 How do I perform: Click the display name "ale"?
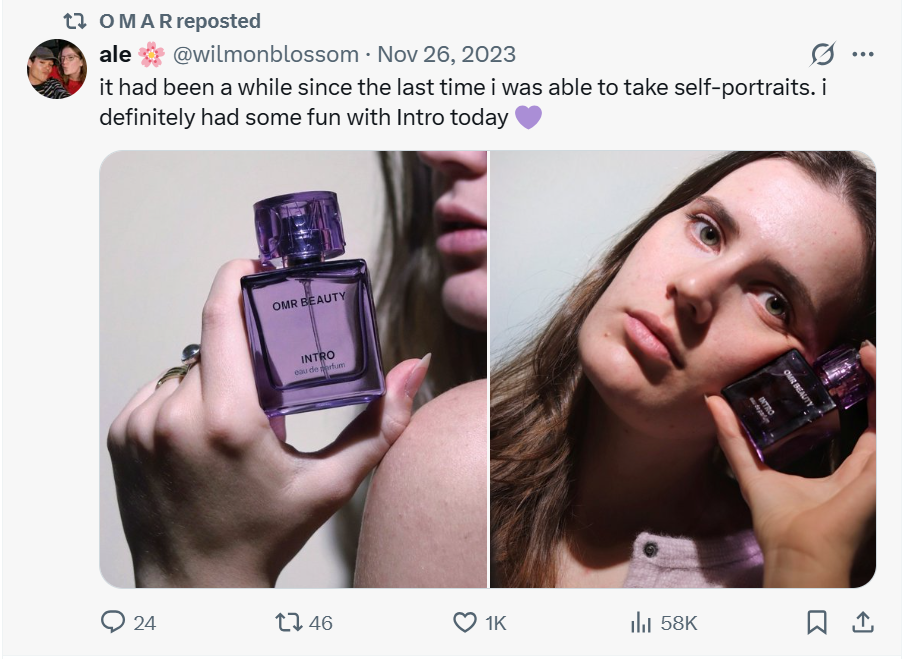115,54
